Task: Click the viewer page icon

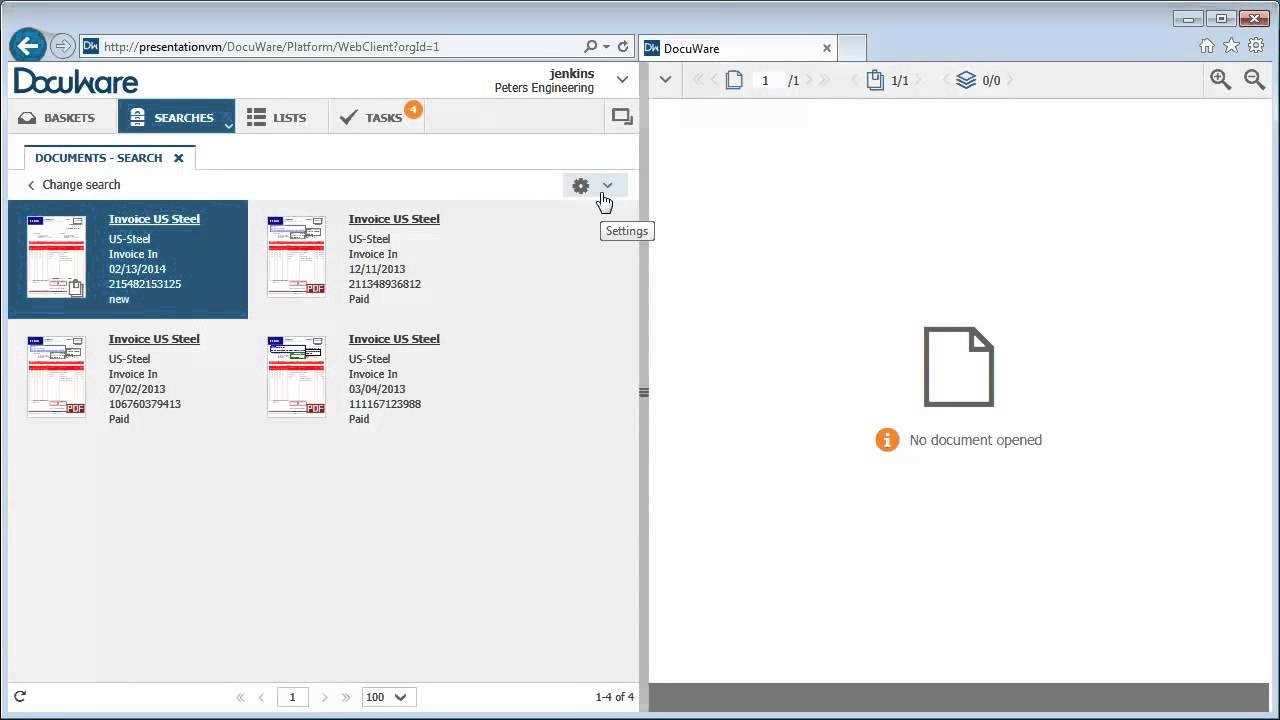Action: pyautogui.click(x=734, y=80)
